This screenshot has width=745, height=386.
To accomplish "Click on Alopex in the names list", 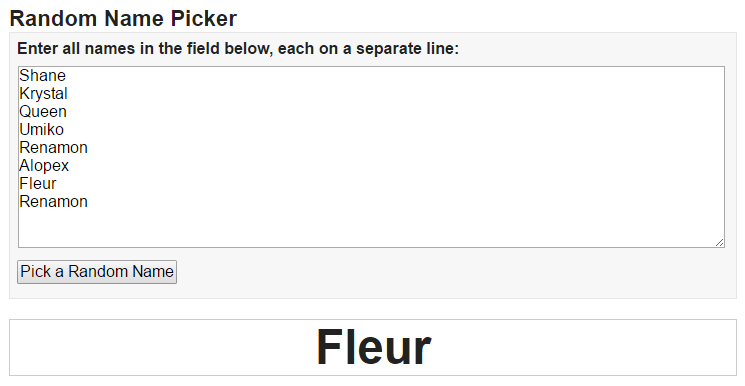I will 44,165.
